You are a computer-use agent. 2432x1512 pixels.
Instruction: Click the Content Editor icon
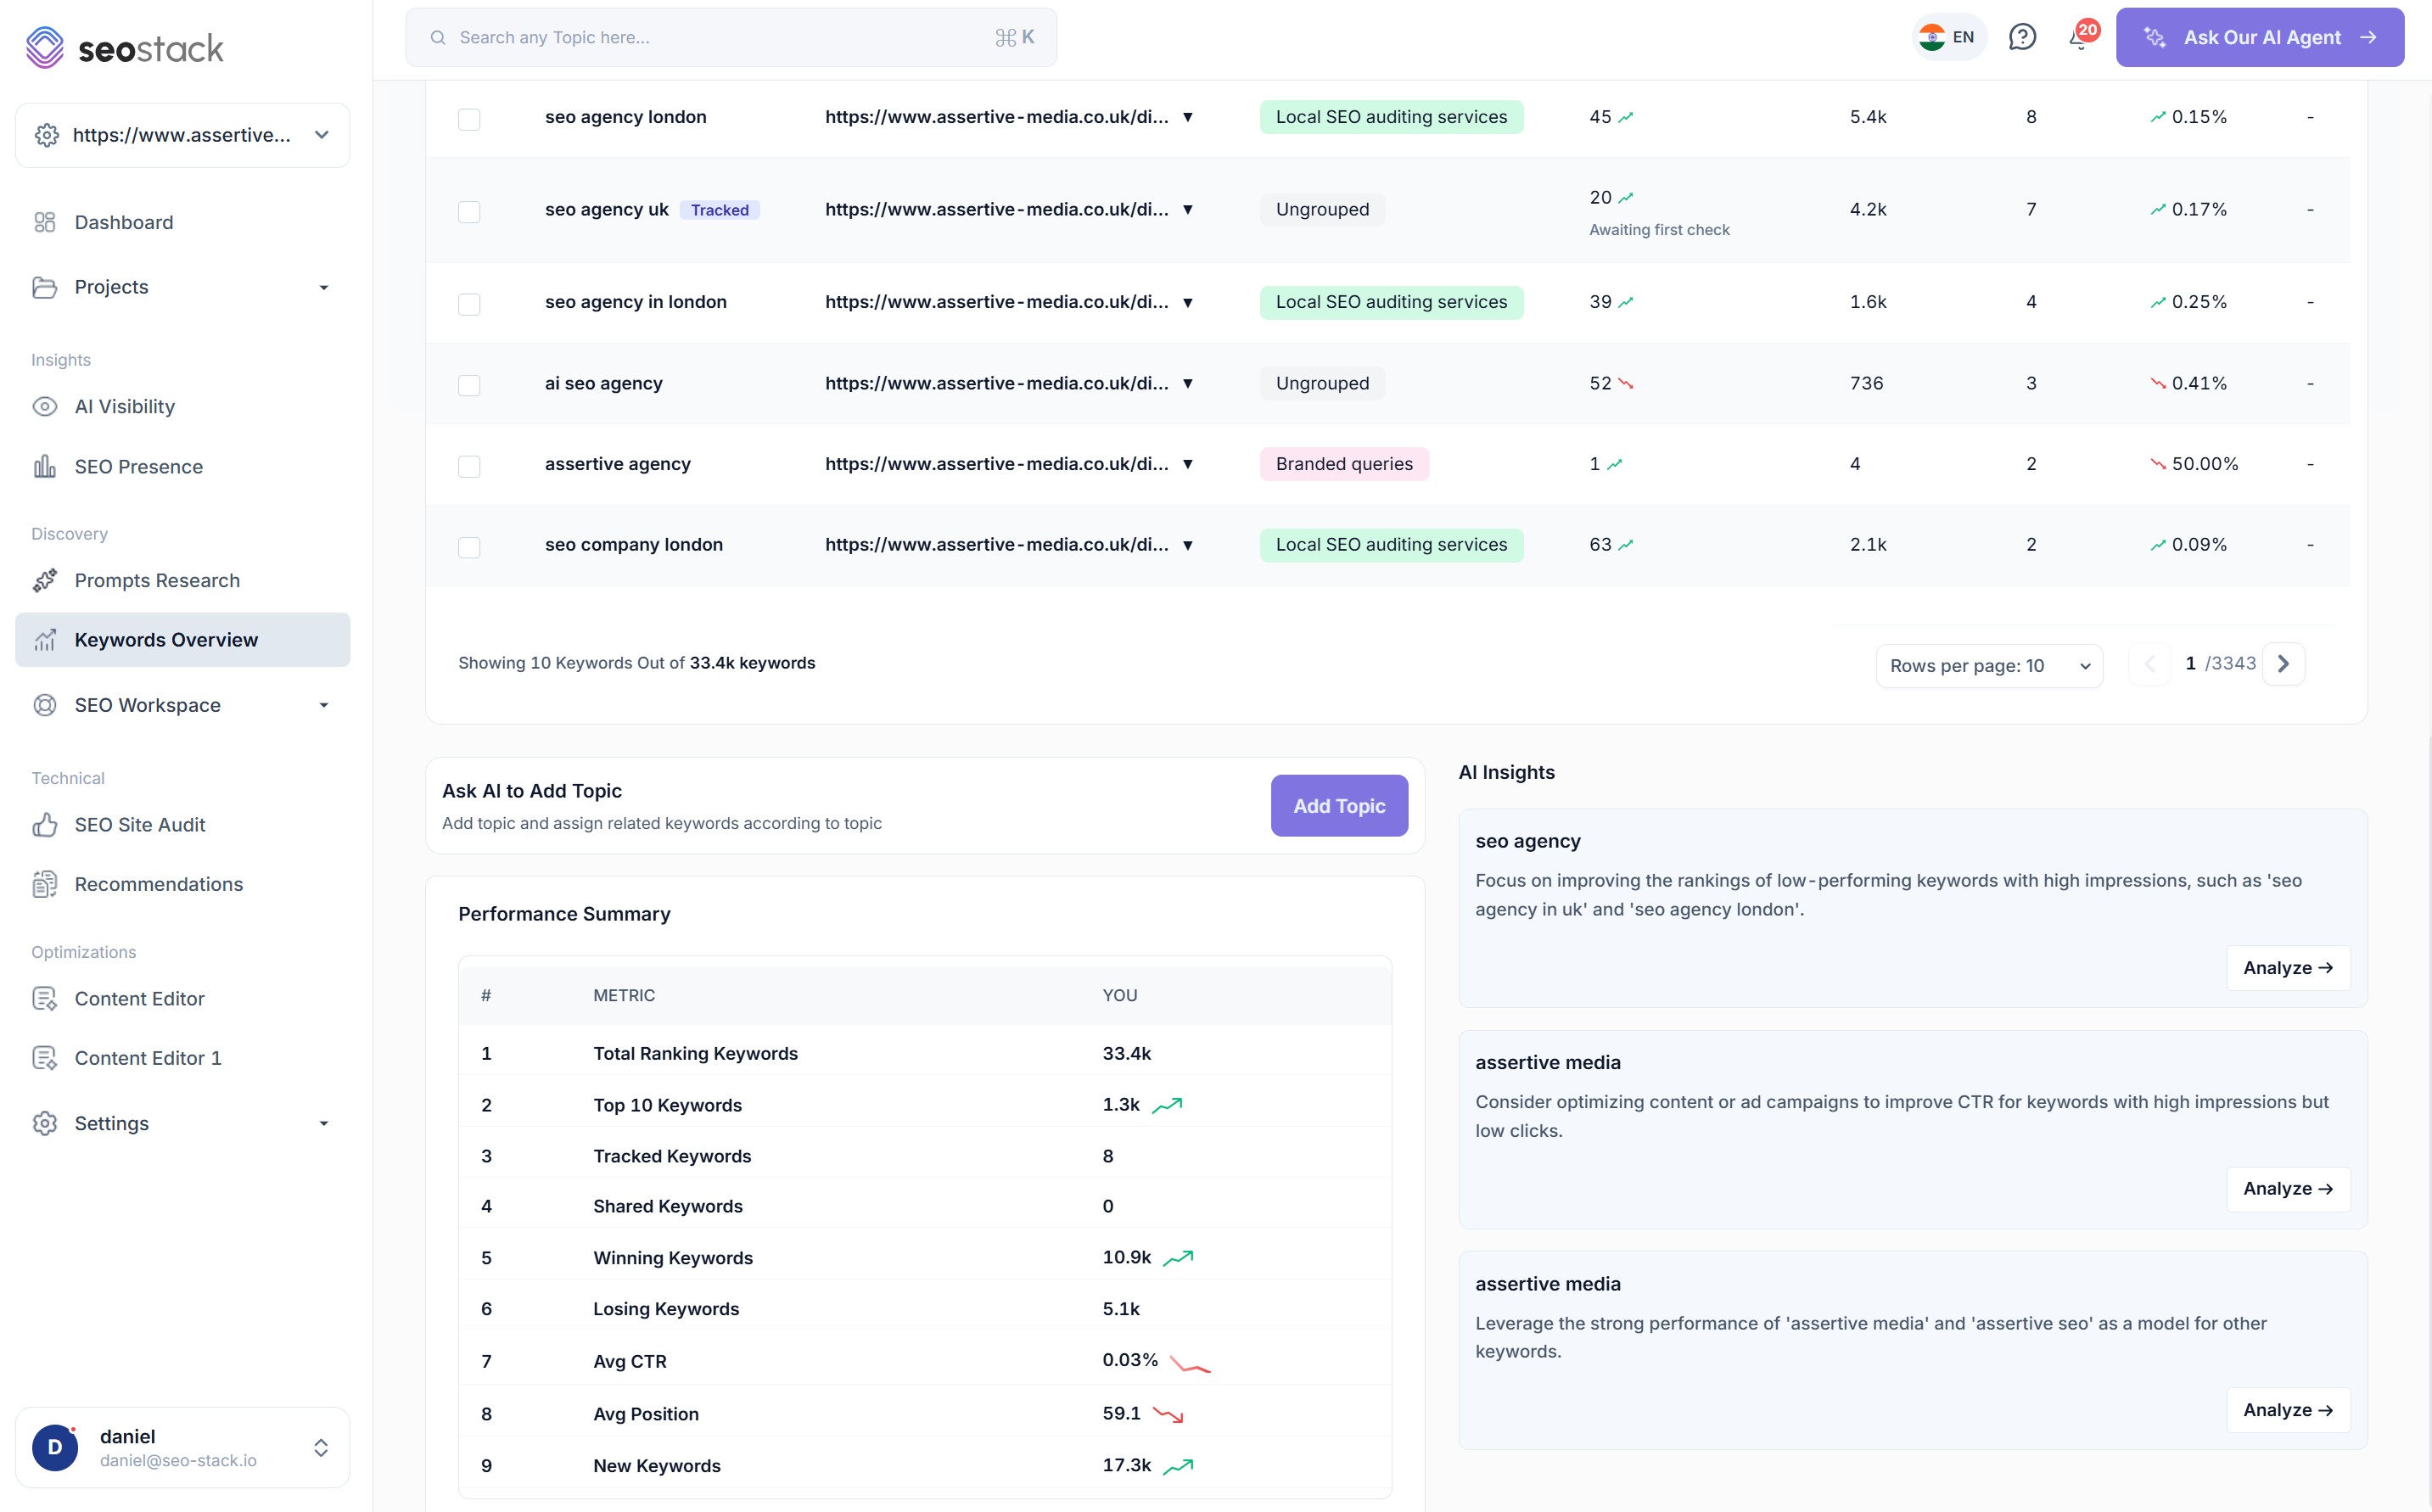(x=45, y=999)
